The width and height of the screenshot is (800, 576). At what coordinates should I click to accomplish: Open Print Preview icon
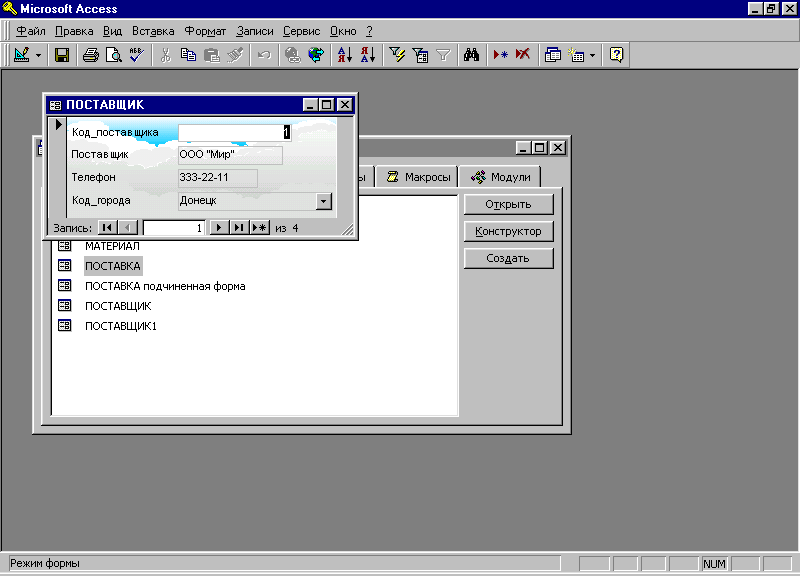[113, 55]
